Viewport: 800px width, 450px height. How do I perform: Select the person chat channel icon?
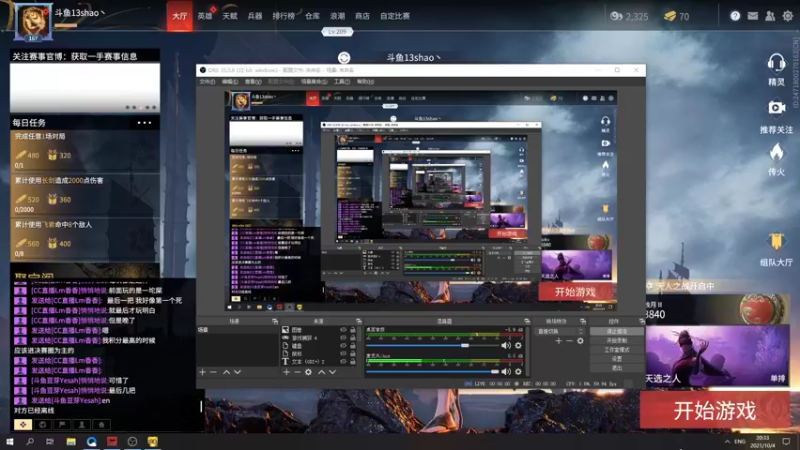82,424
